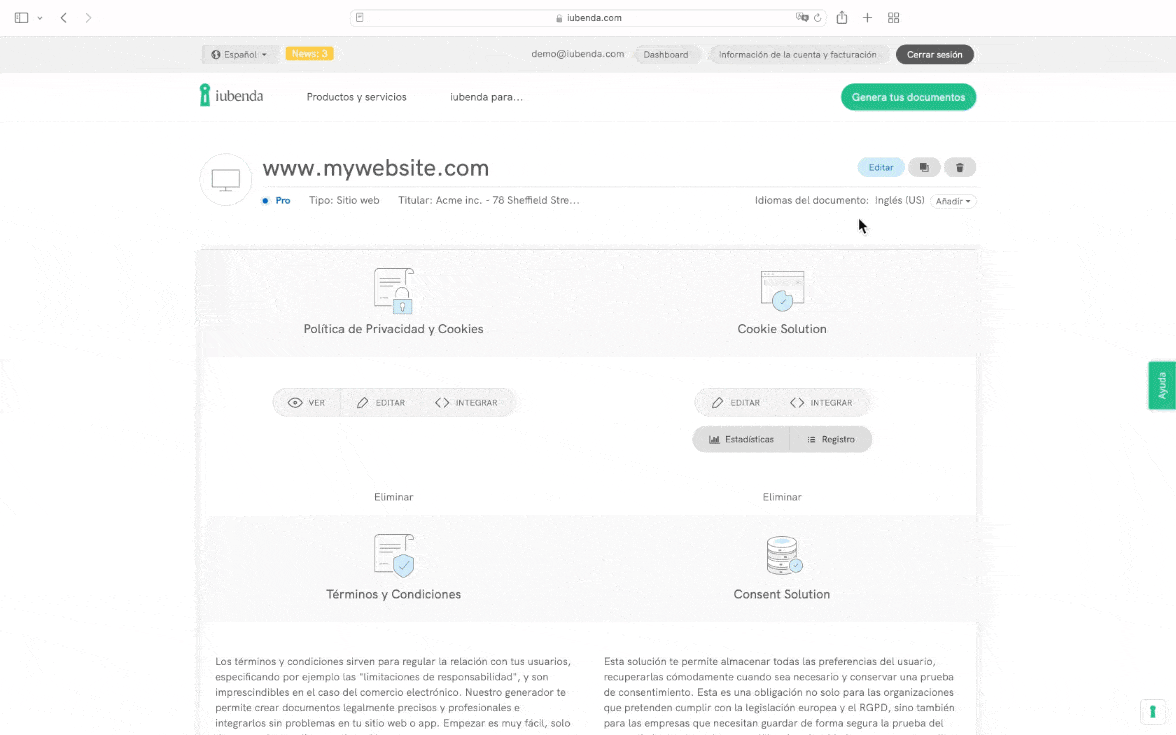Image resolution: width=1176 pixels, height=735 pixels.
Task: Open the Productos y servicios menu
Action: click(356, 97)
